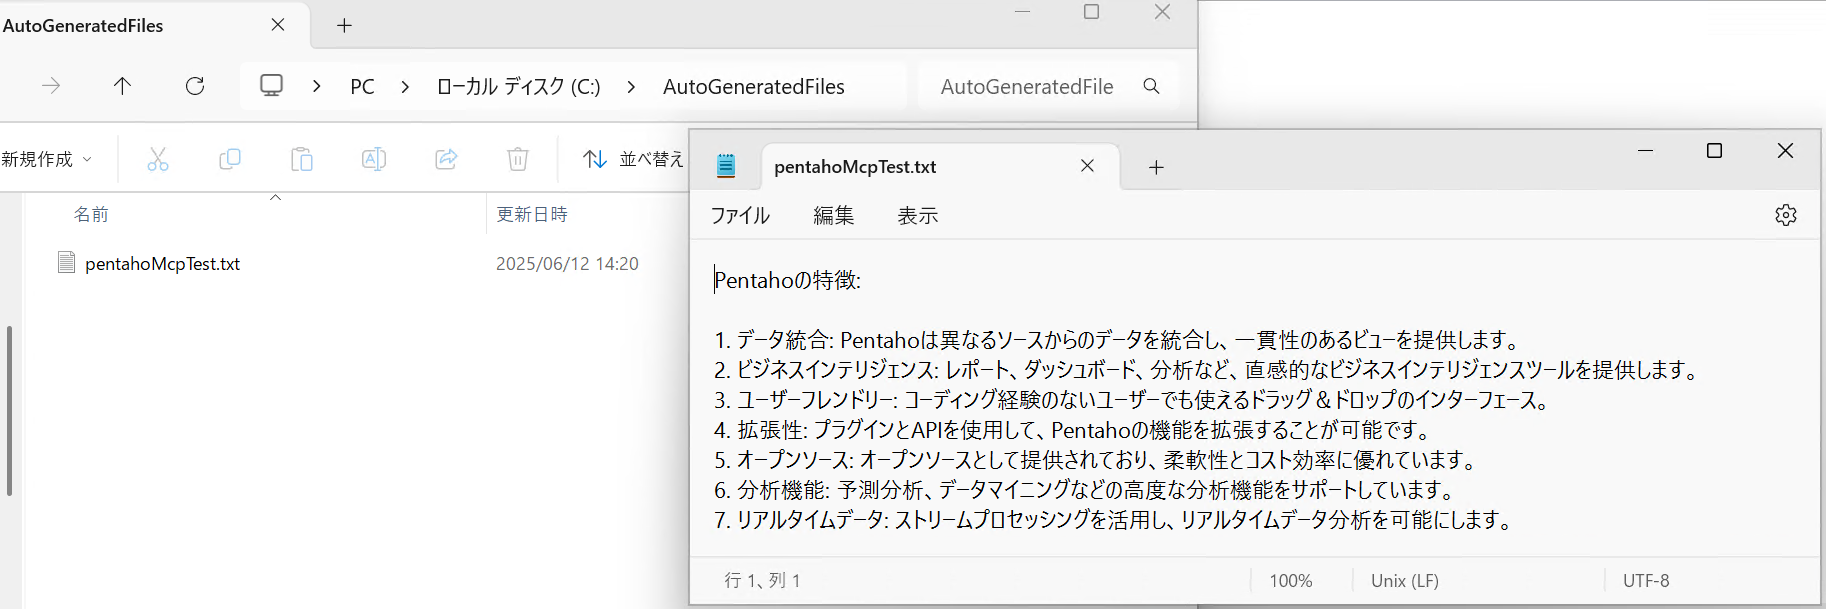Image resolution: width=1826 pixels, height=609 pixels.
Task: Click the Unix (LF) line ending indicator
Action: pos(1404,581)
